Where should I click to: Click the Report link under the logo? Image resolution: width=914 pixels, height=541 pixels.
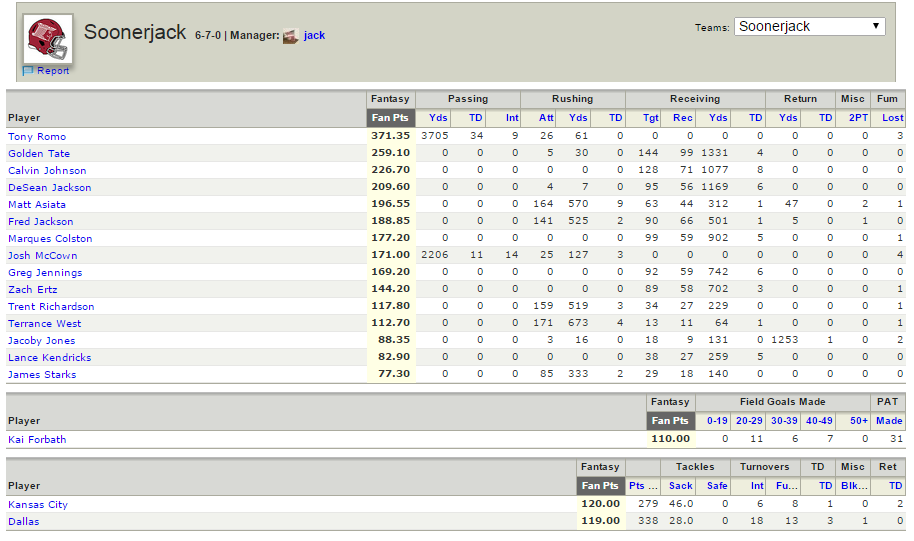click(53, 71)
